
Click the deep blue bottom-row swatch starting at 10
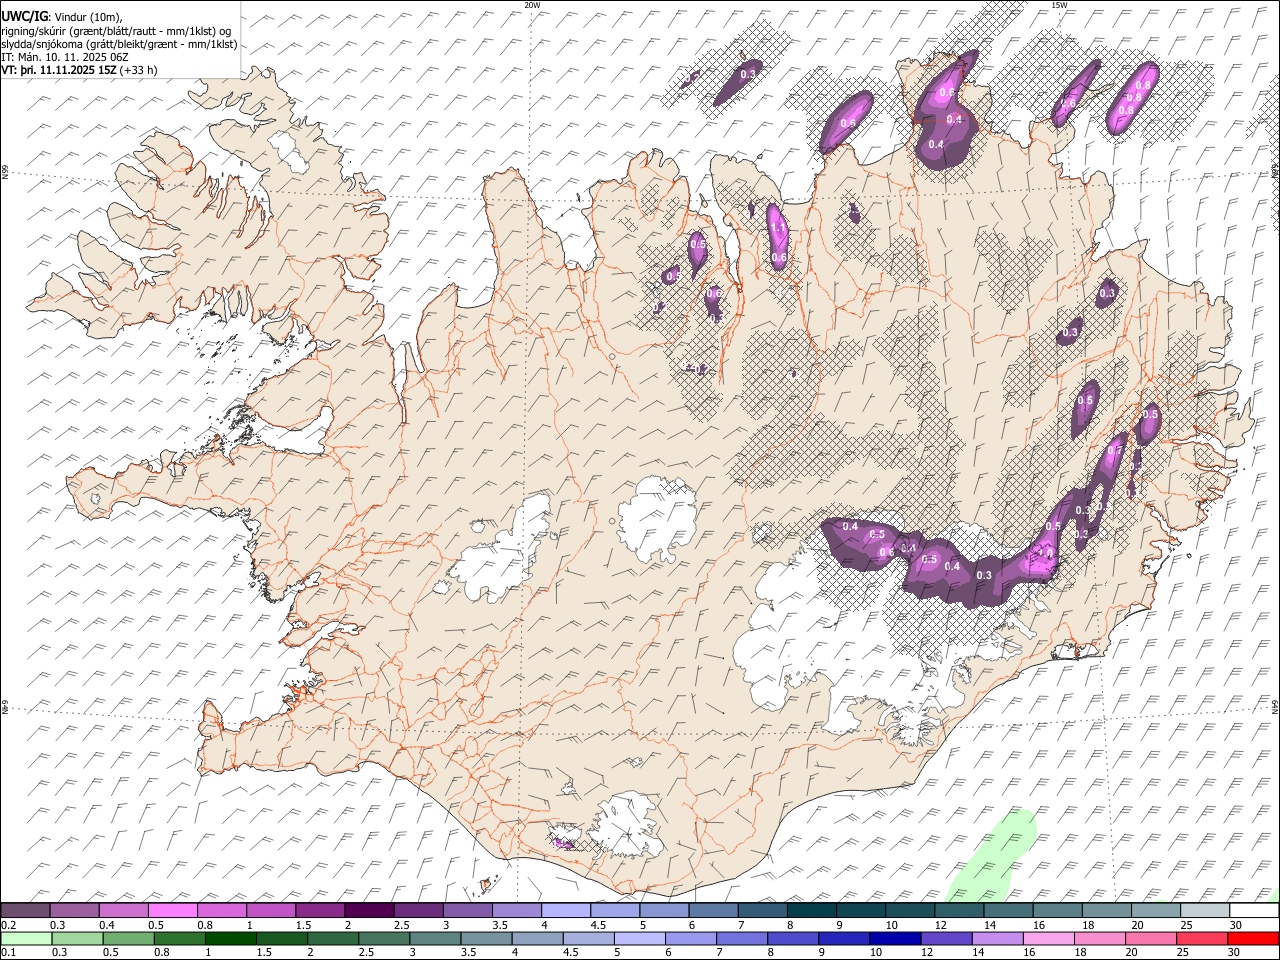pos(895,938)
